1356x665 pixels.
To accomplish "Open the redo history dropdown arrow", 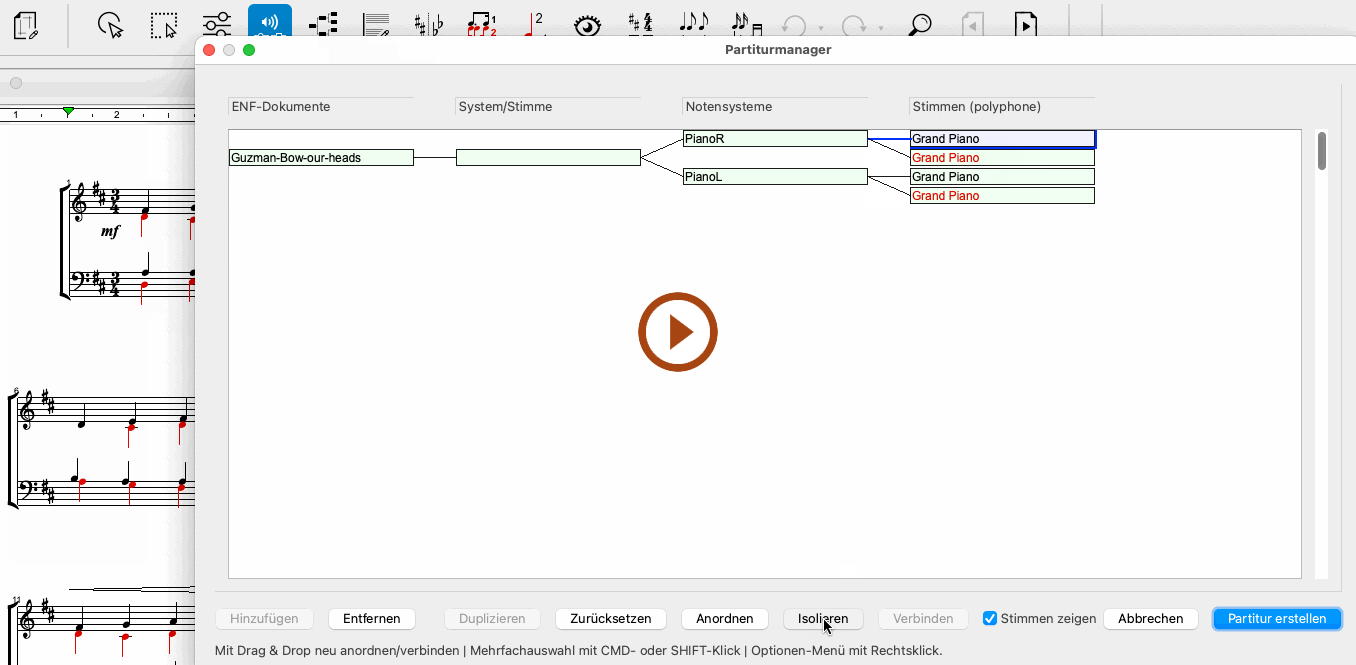I will (881, 28).
